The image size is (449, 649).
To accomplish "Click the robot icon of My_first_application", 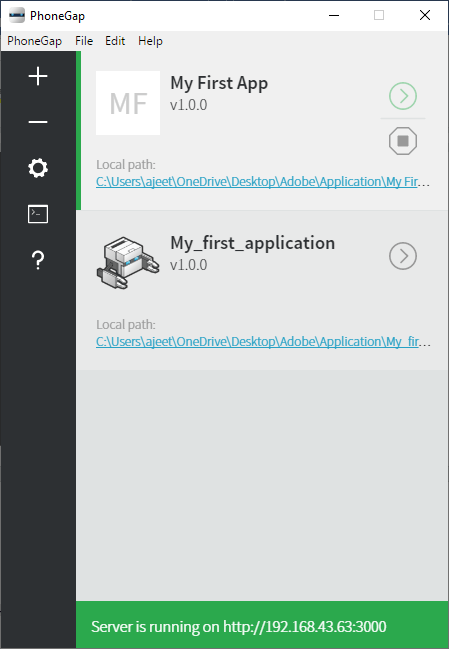I will (128, 262).
